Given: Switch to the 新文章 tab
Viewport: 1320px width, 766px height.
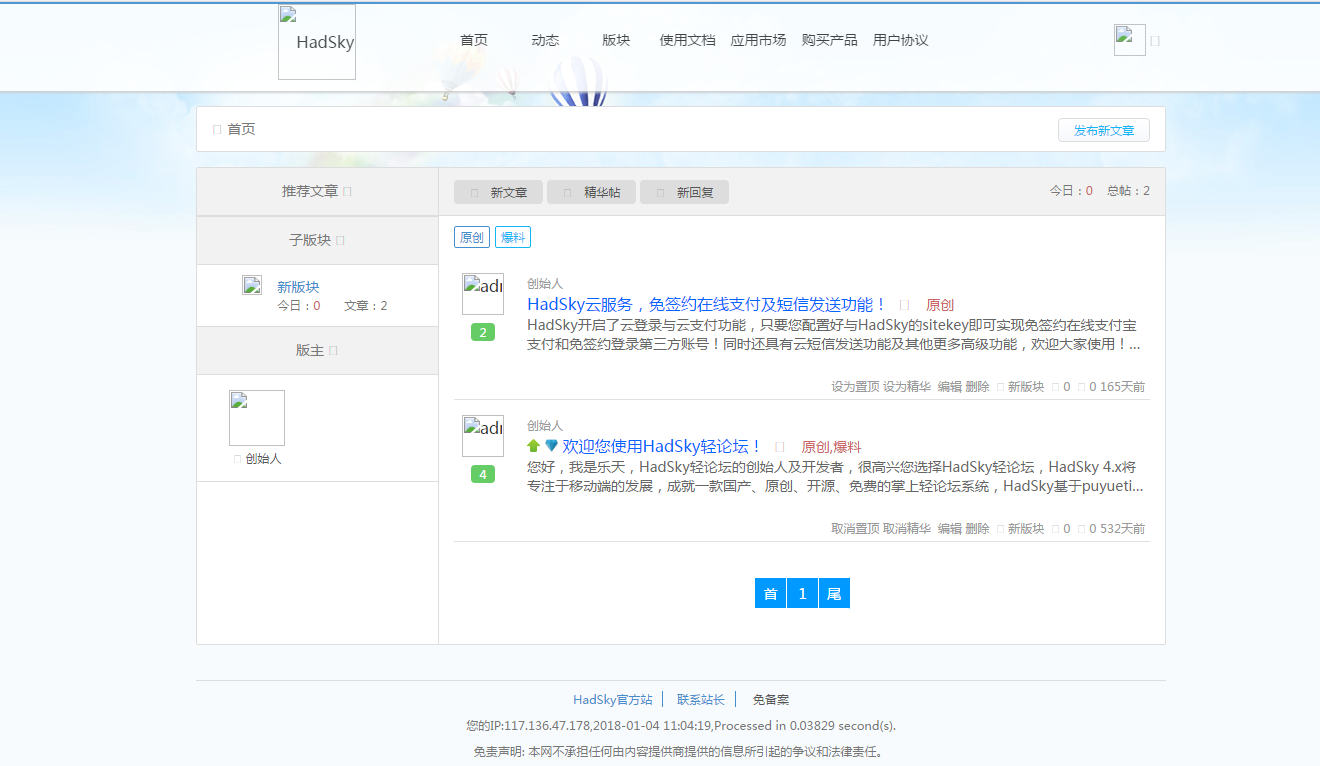Looking at the screenshot, I should tap(498, 192).
